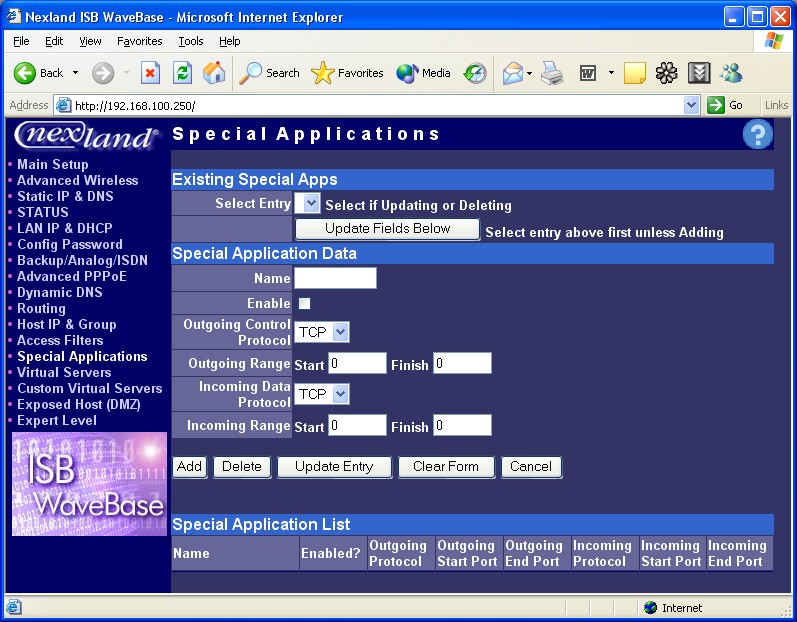This screenshot has height=622, width=797.
Task: Open Advanced PPPoE page
Action: 72,276
